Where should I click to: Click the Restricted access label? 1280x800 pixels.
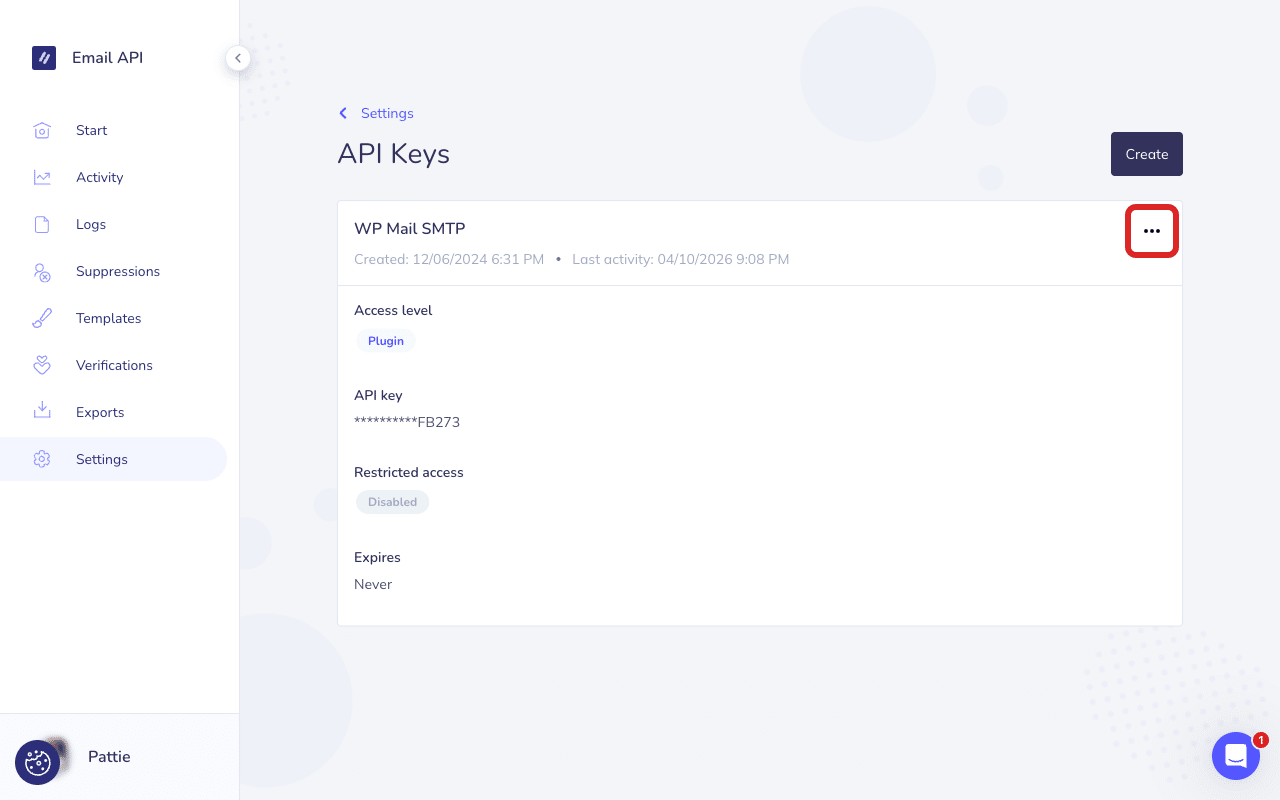click(409, 472)
